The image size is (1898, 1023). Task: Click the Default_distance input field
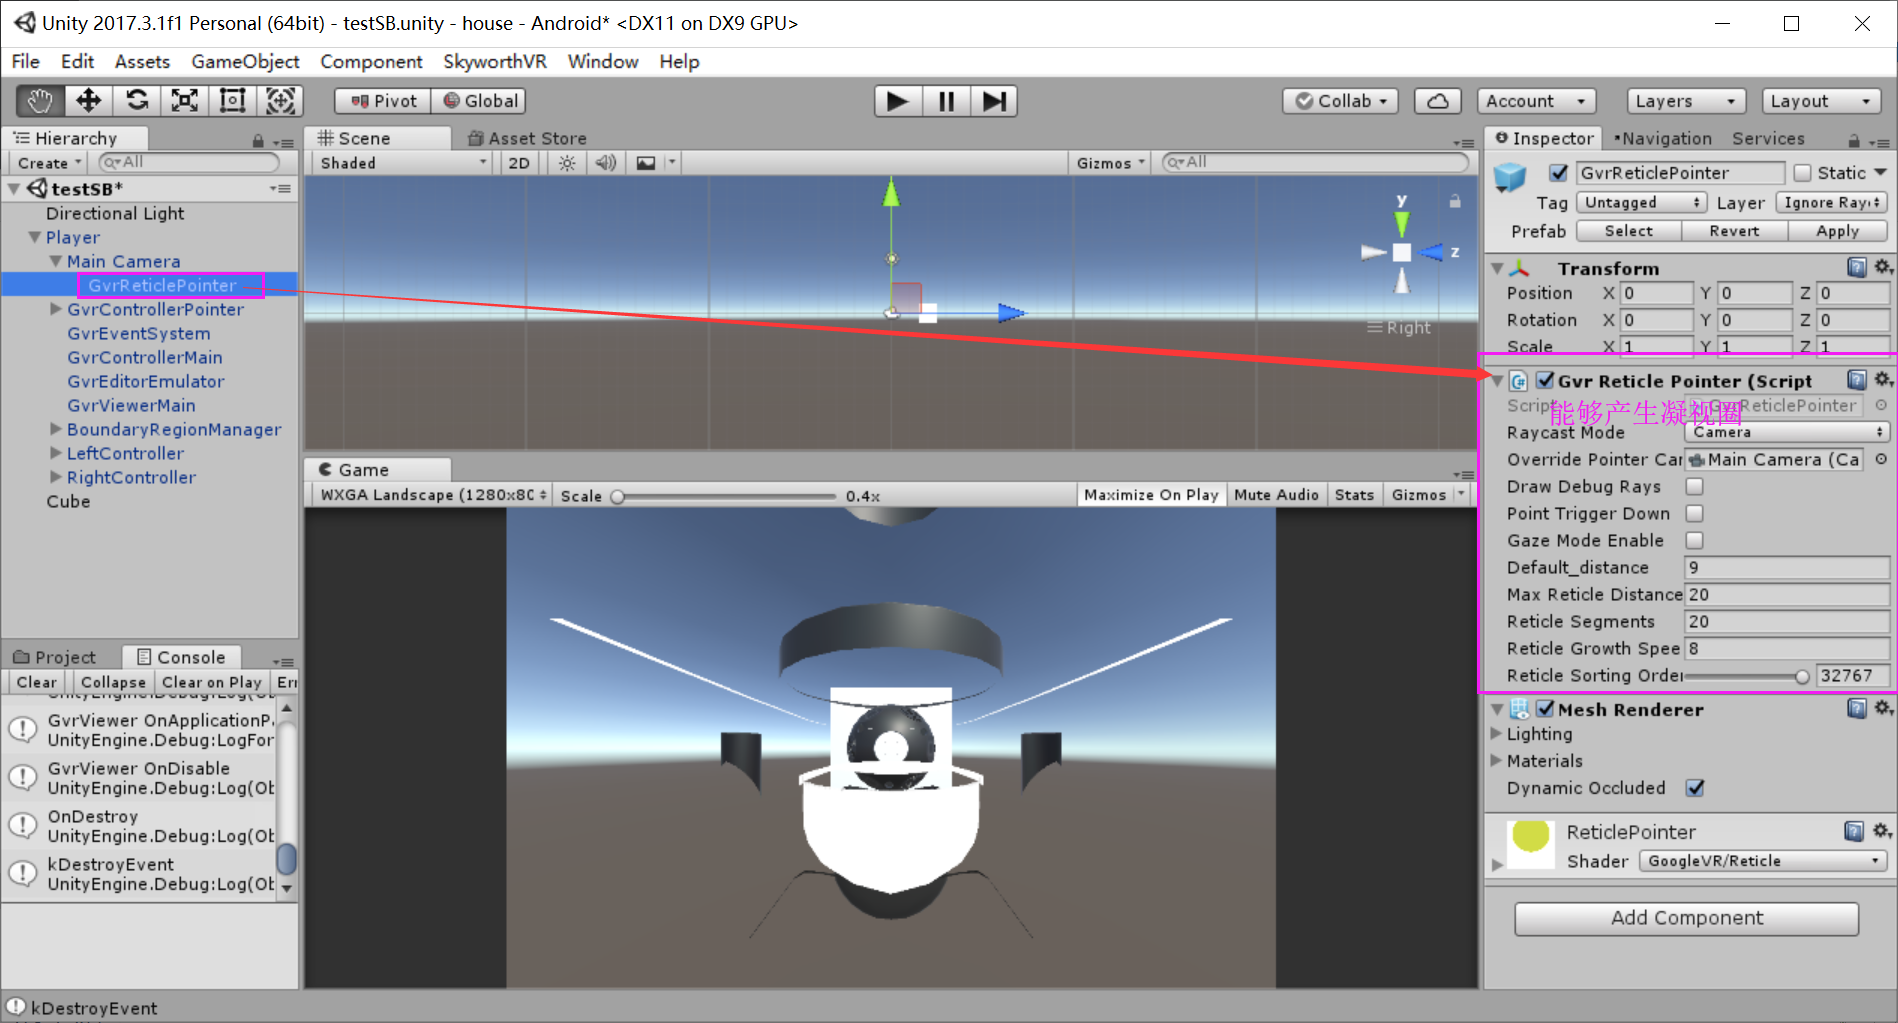pos(1786,567)
